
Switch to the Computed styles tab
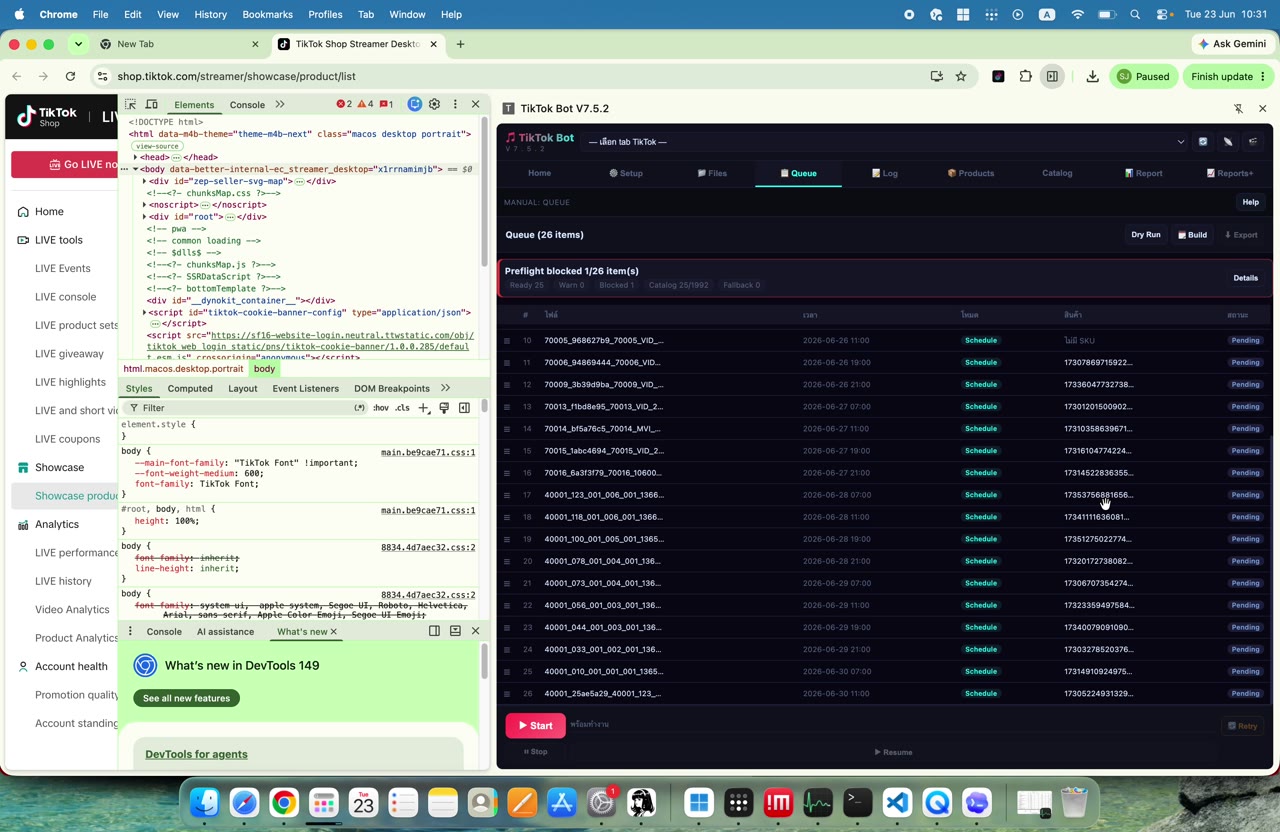tap(190, 388)
